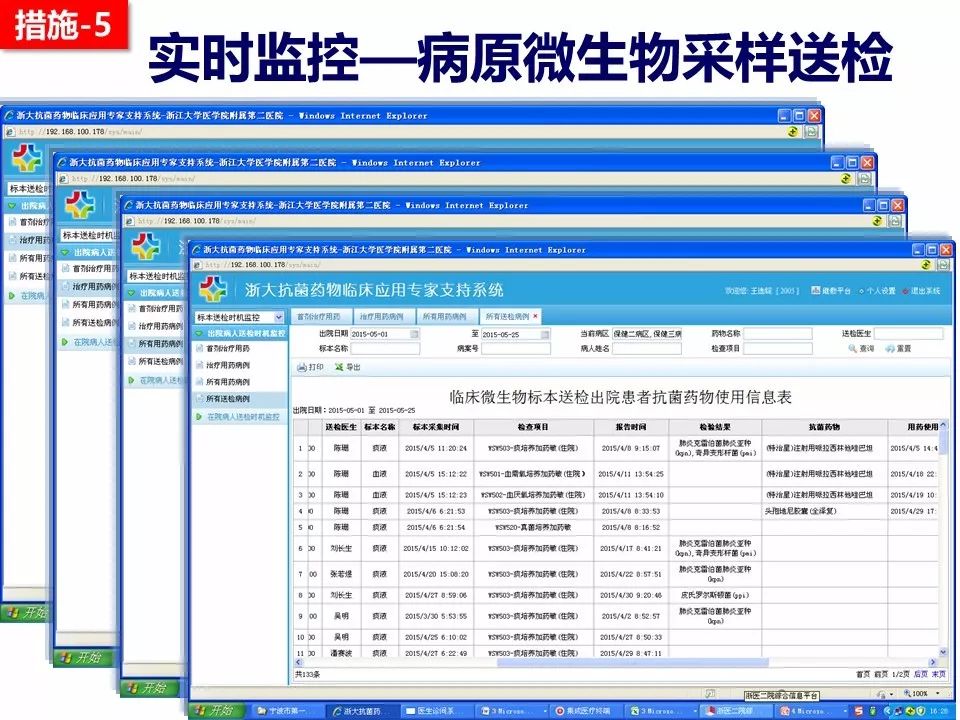
Task: Click the front IE window refresh icon
Action: pos(926,264)
